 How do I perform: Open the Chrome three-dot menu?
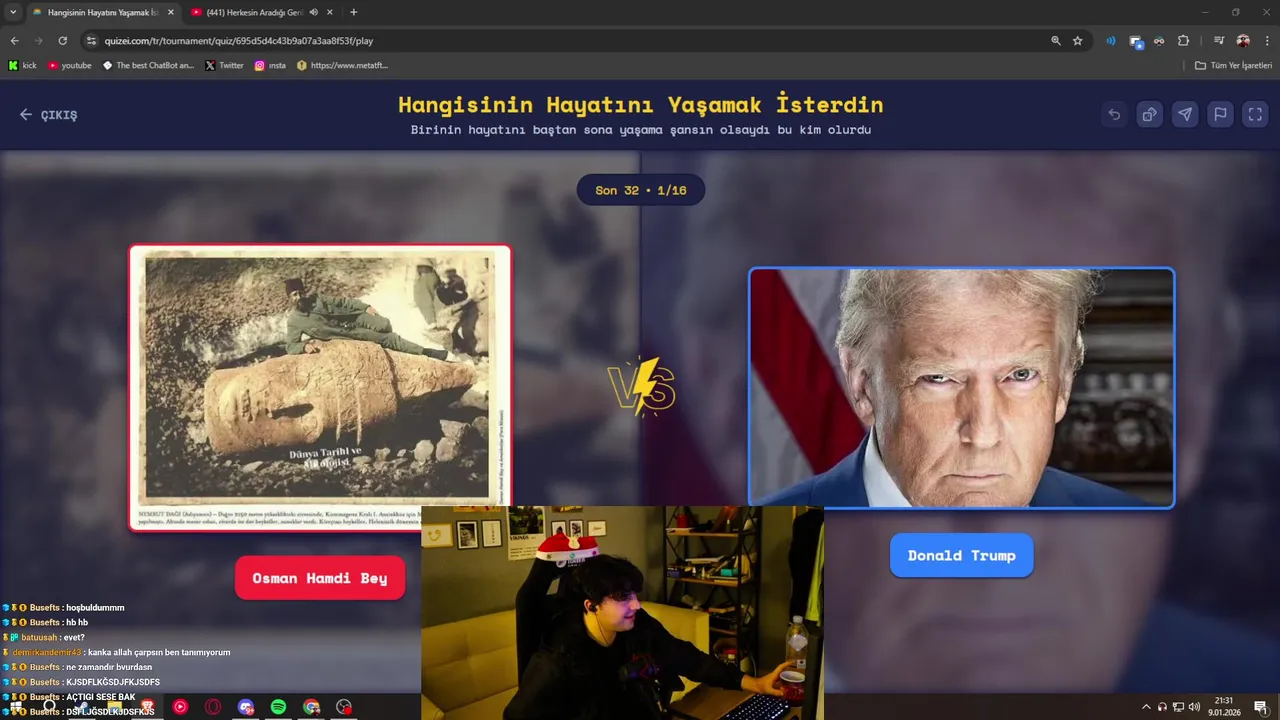pos(1266,41)
